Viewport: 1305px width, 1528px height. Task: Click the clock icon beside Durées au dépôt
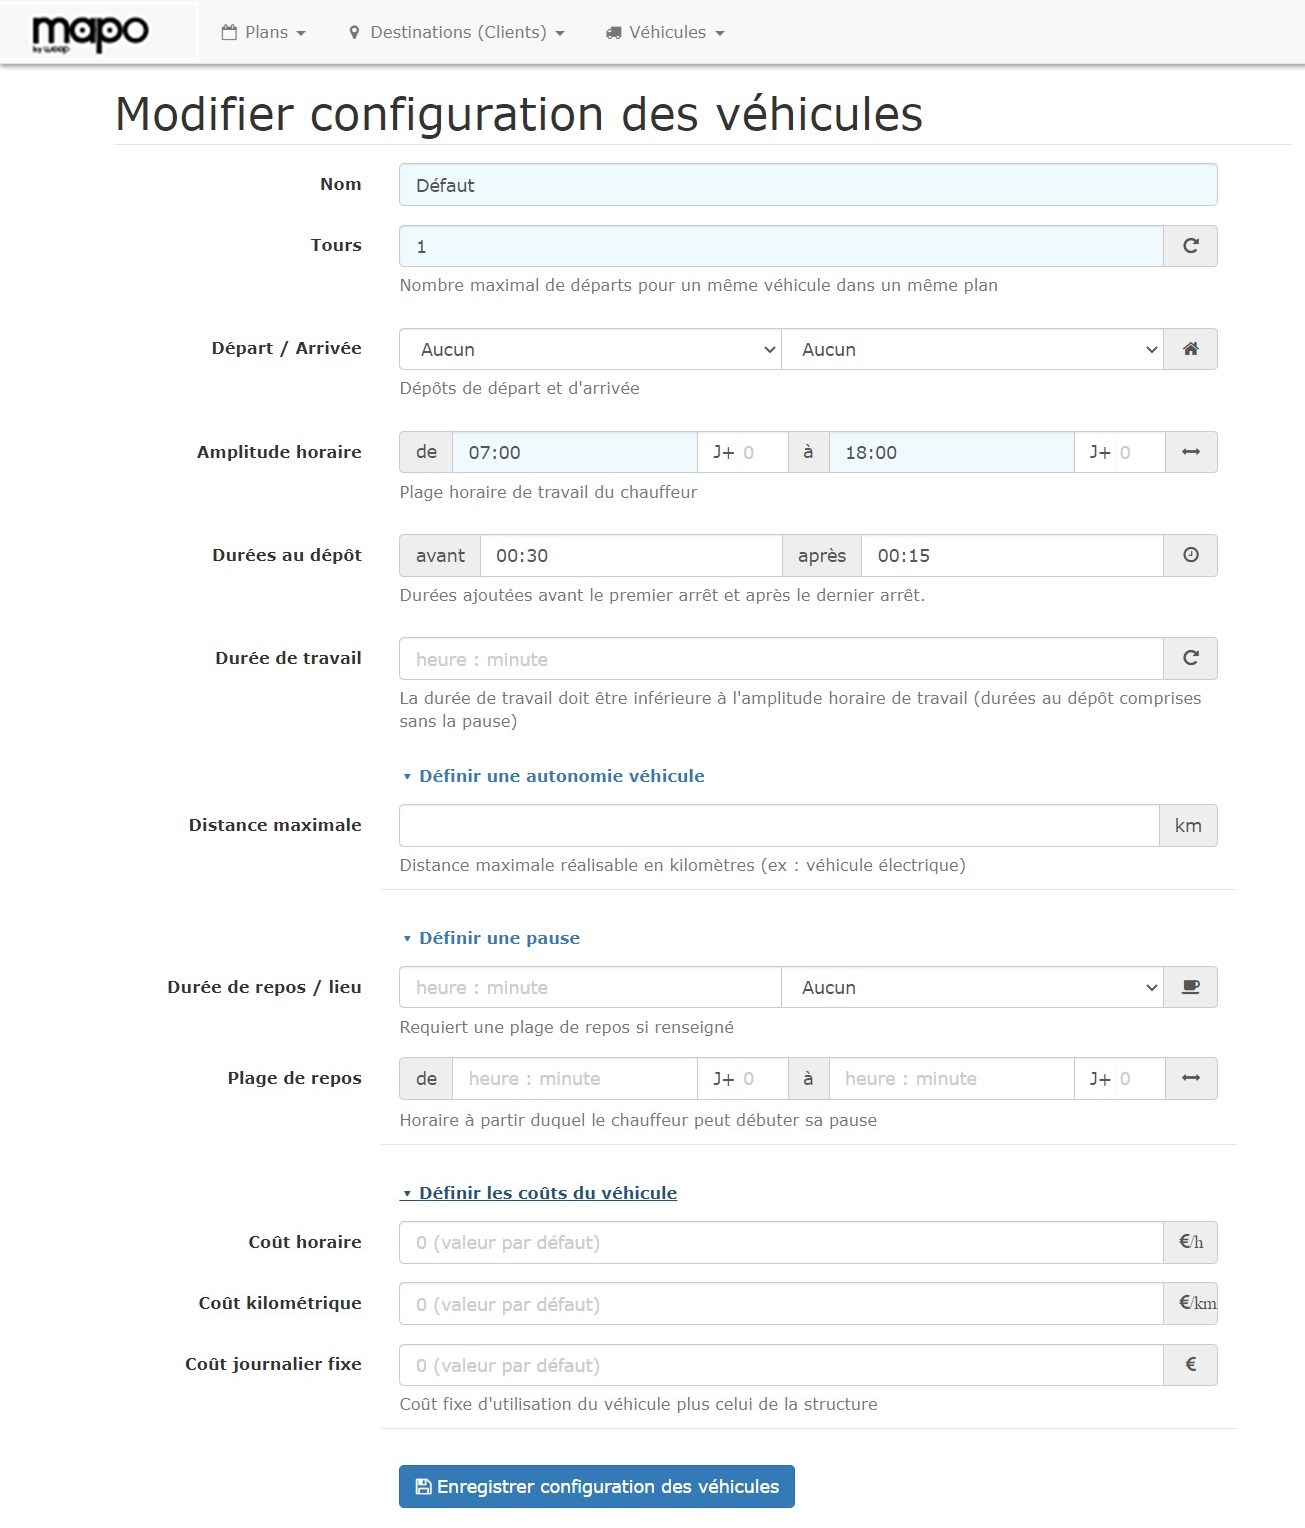coord(1190,555)
